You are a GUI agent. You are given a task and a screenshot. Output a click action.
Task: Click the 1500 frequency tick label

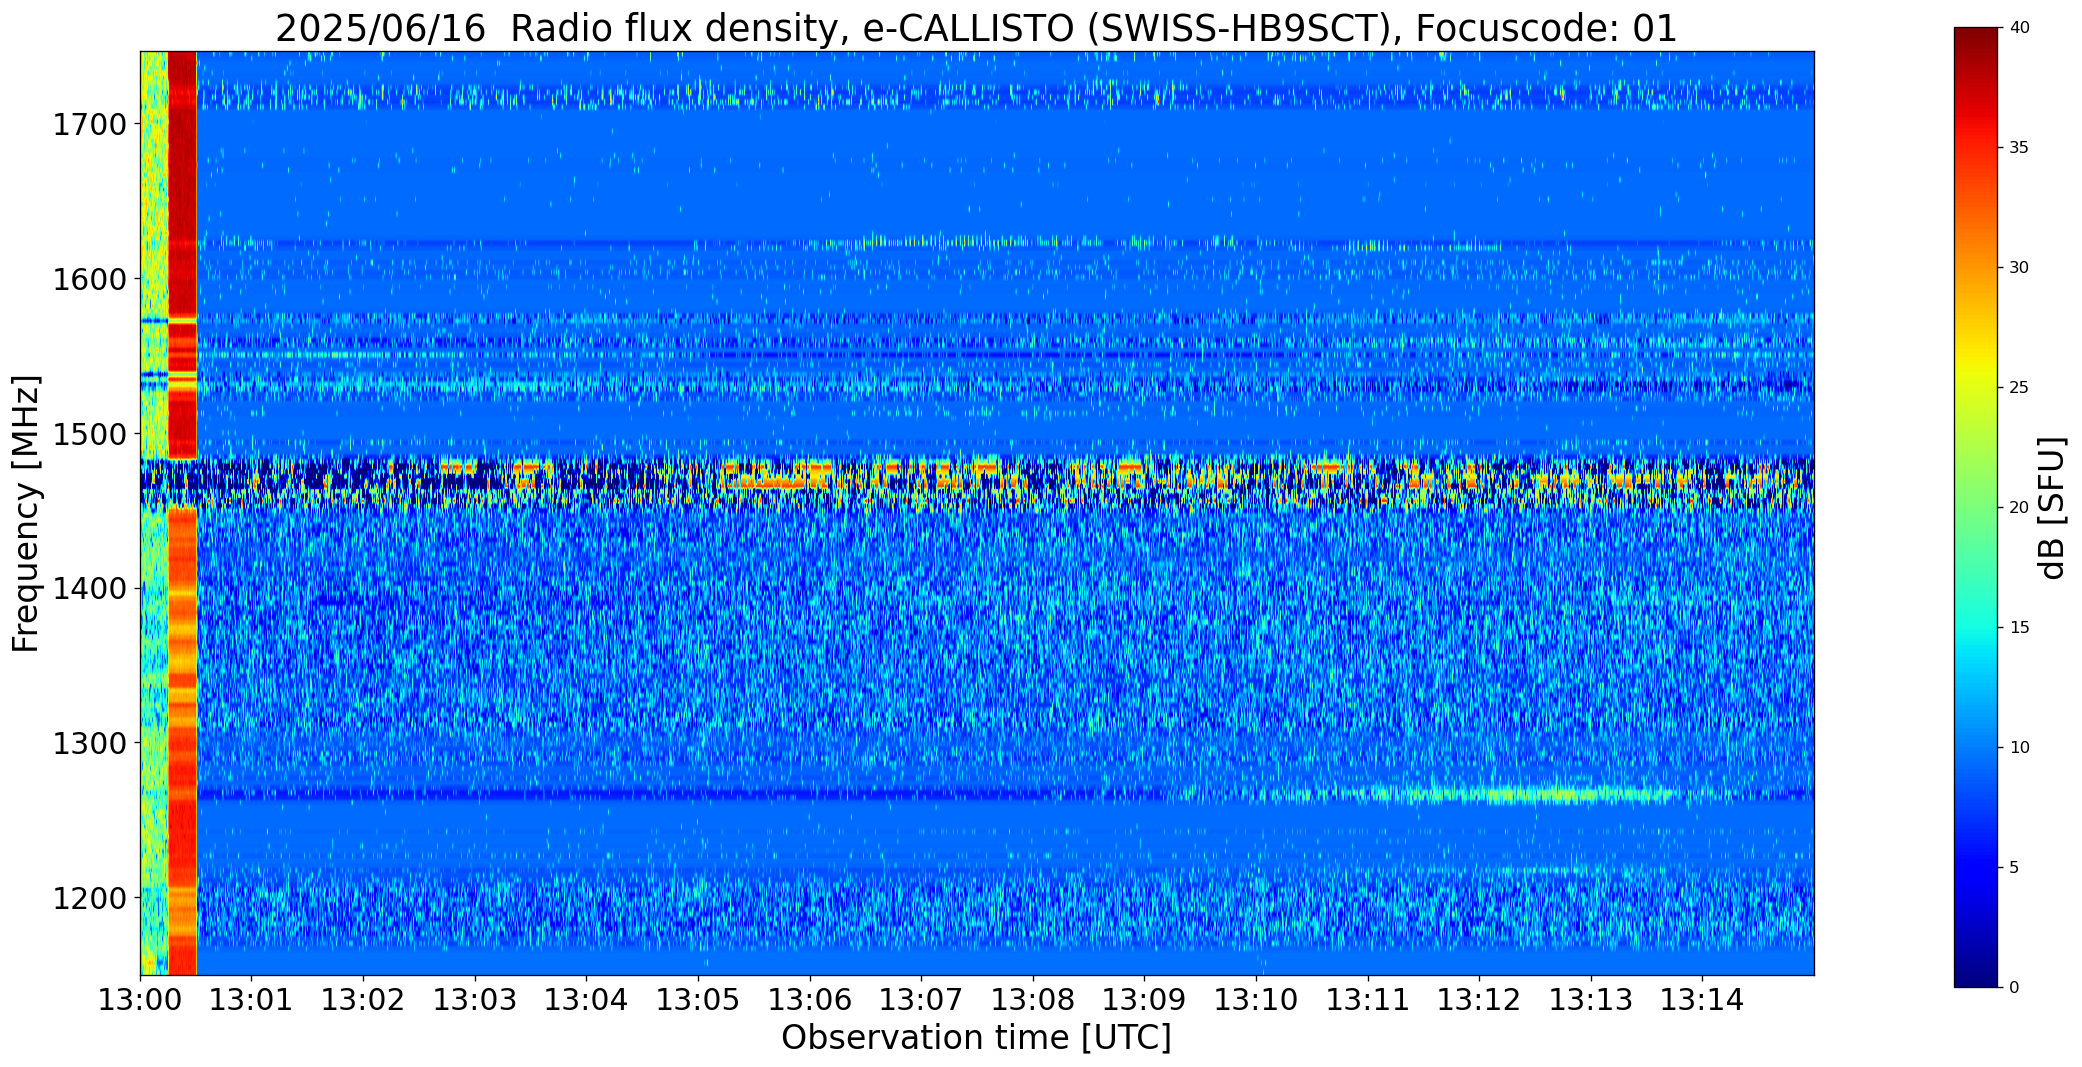tap(89, 434)
